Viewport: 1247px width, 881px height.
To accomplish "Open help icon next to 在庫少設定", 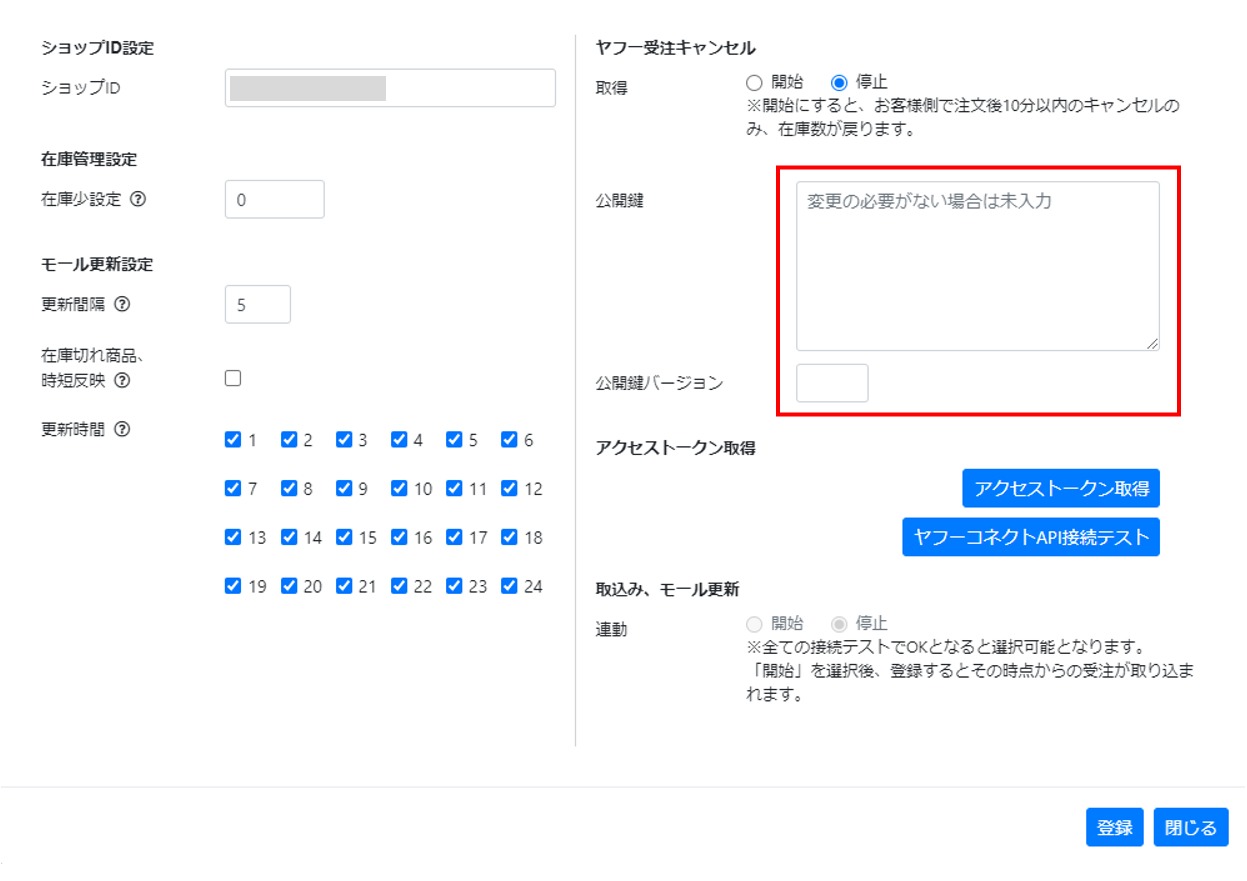I will tap(138, 199).
